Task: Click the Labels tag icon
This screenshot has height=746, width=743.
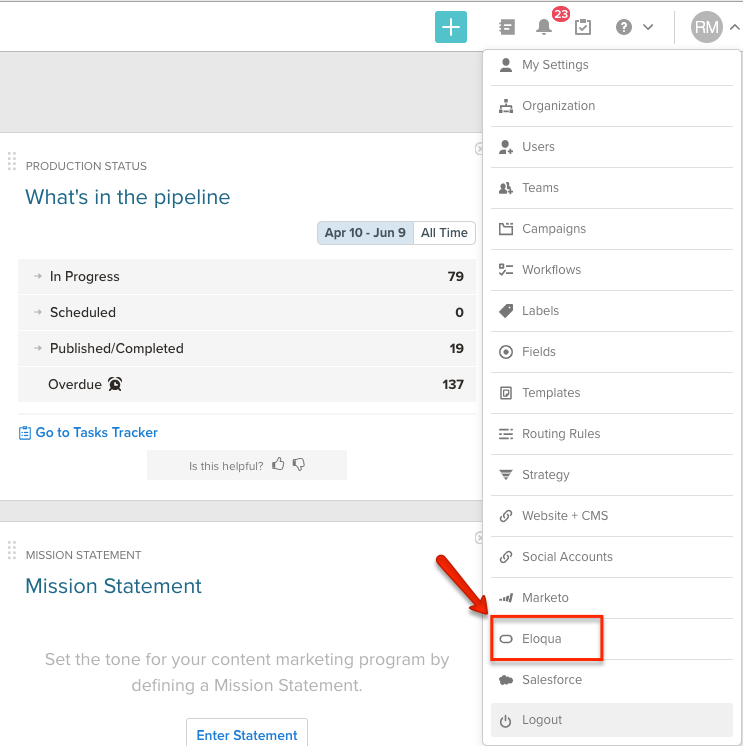Action: 506,311
